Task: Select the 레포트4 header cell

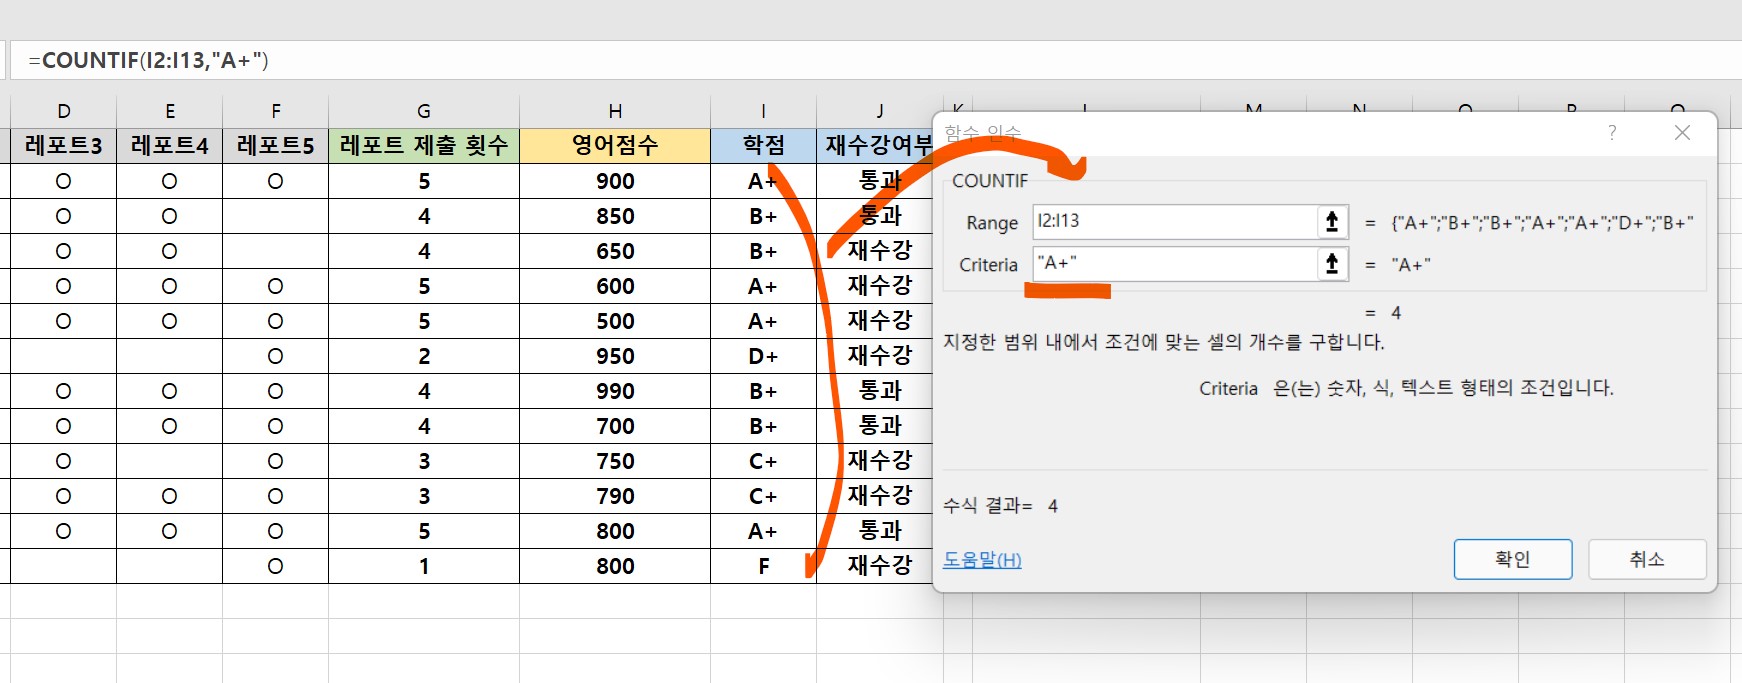Action: click(x=170, y=146)
